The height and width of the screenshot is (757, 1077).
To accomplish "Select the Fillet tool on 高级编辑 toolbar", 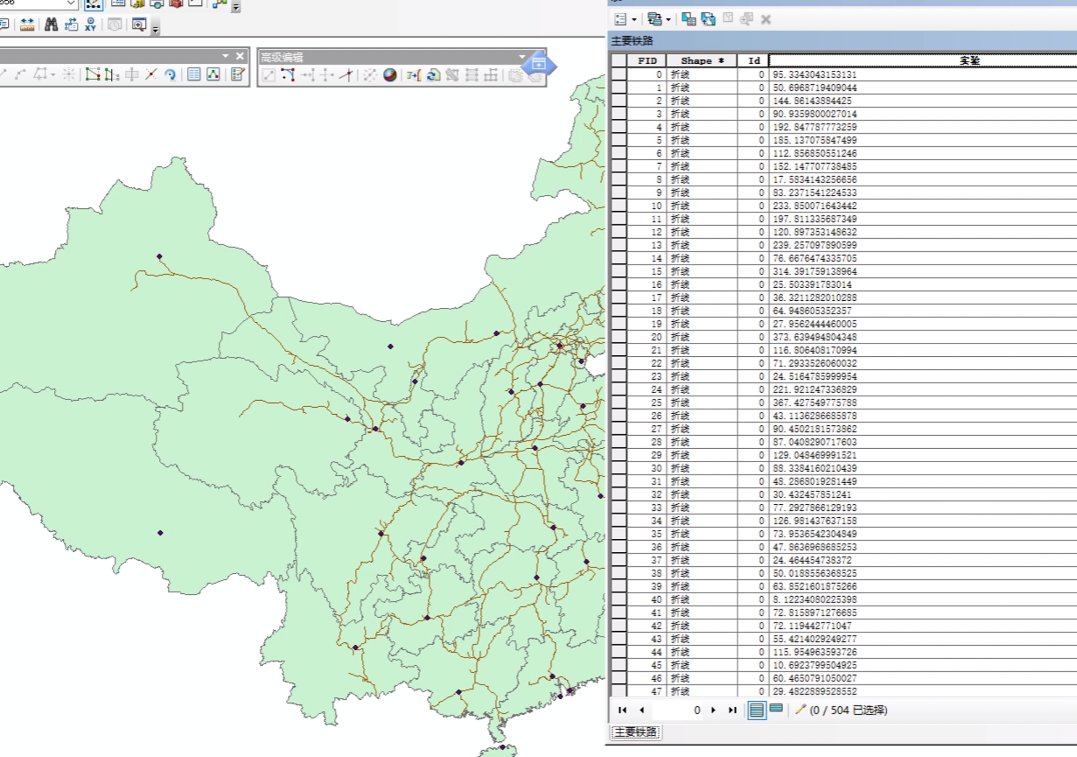I will coord(288,76).
